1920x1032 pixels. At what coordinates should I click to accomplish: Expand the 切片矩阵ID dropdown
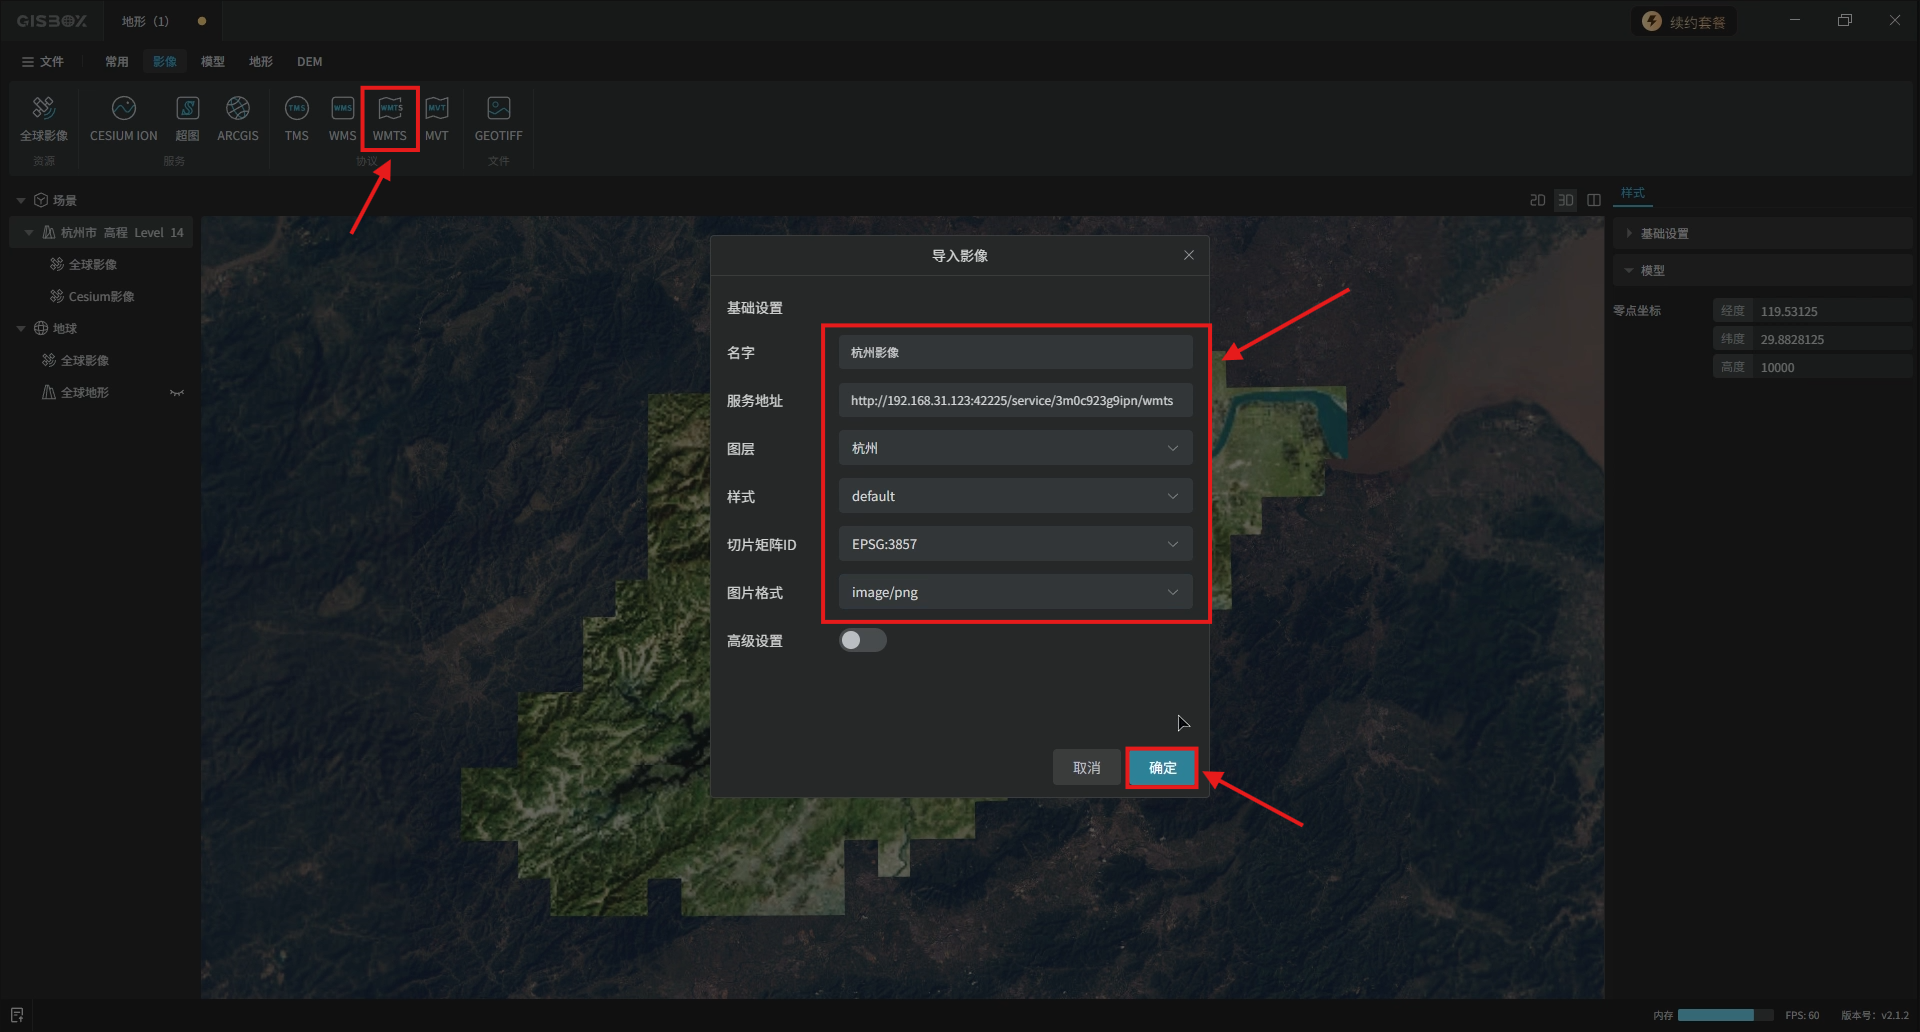click(x=1015, y=544)
